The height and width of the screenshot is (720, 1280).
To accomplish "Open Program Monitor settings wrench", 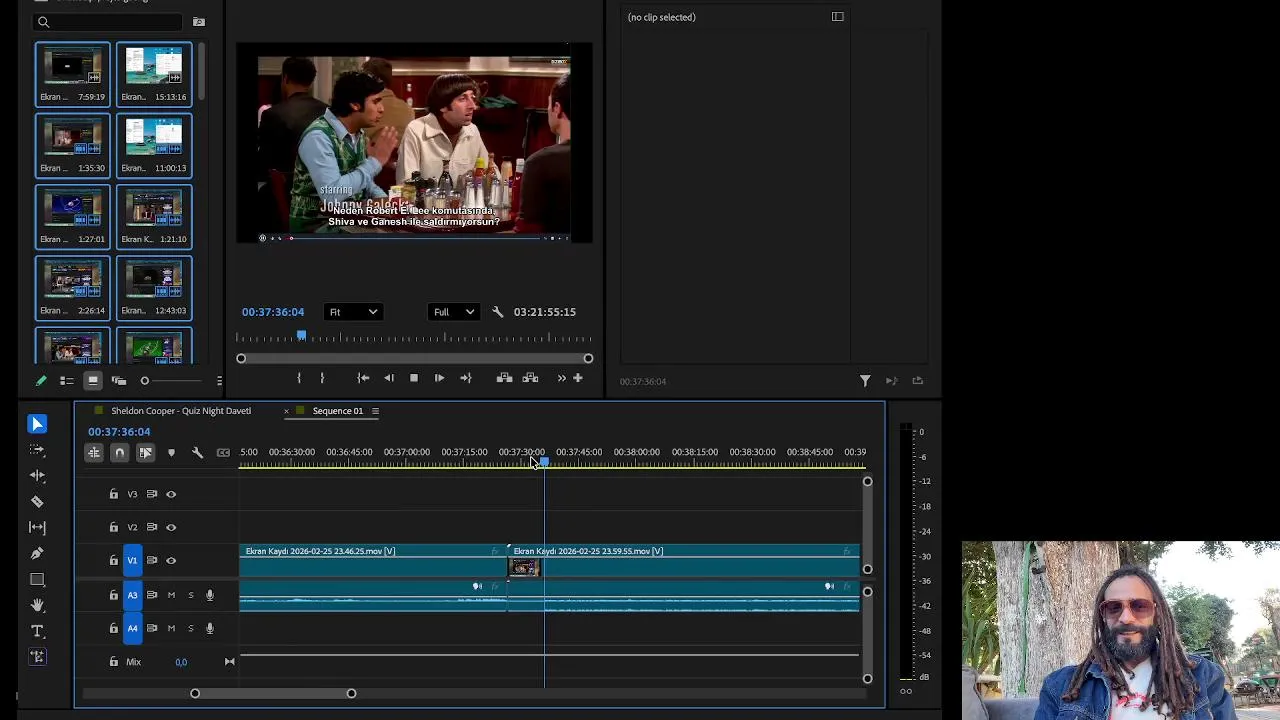I will pyautogui.click(x=498, y=312).
